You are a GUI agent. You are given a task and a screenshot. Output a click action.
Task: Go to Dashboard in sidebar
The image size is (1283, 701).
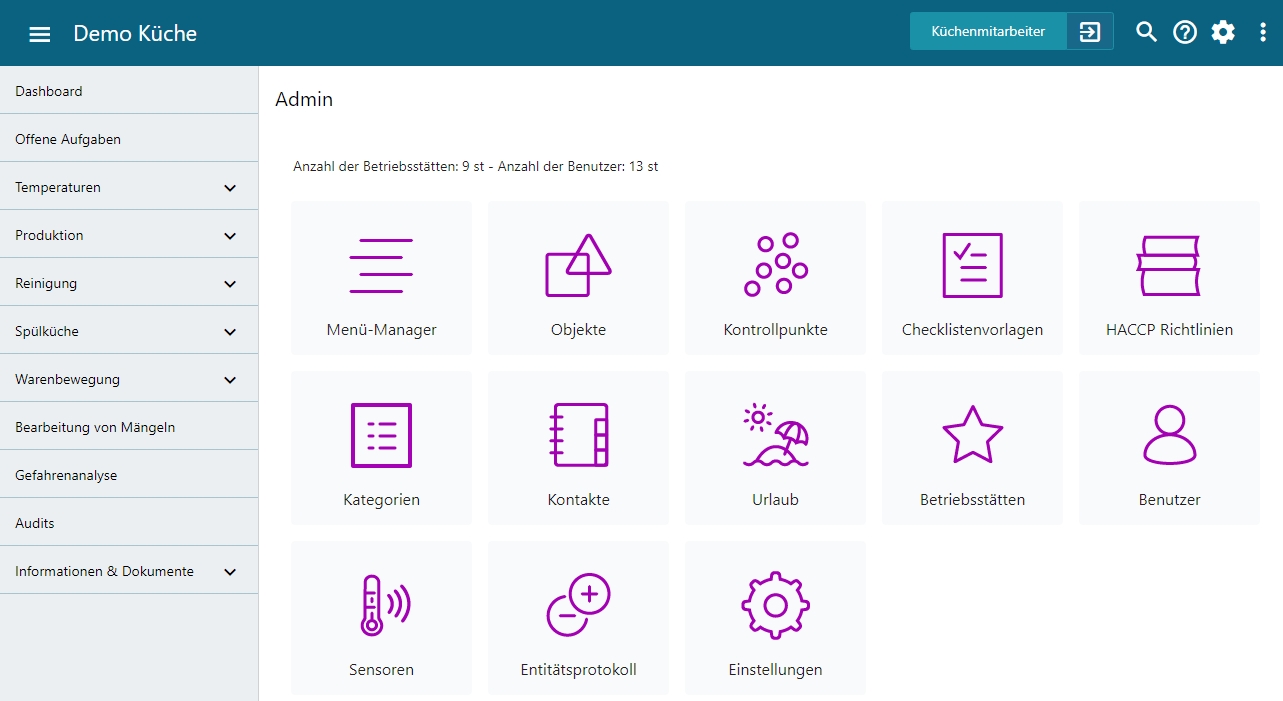coord(129,91)
